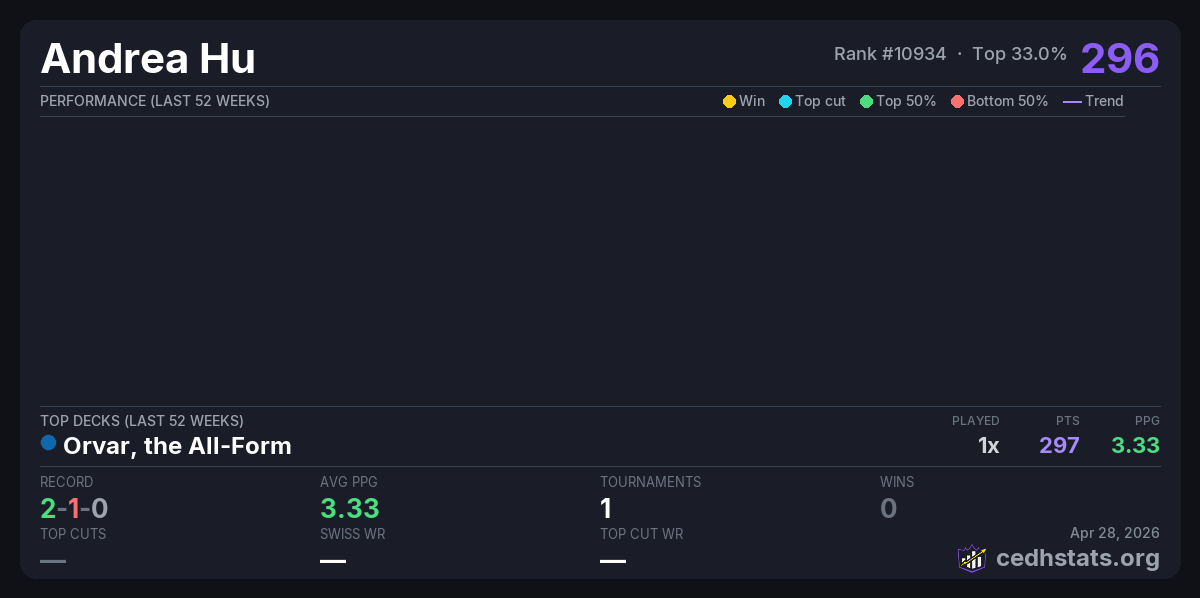The height and width of the screenshot is (598, 1200).
Task: Click the 297 deck points value
Action: coord(1059,445)
